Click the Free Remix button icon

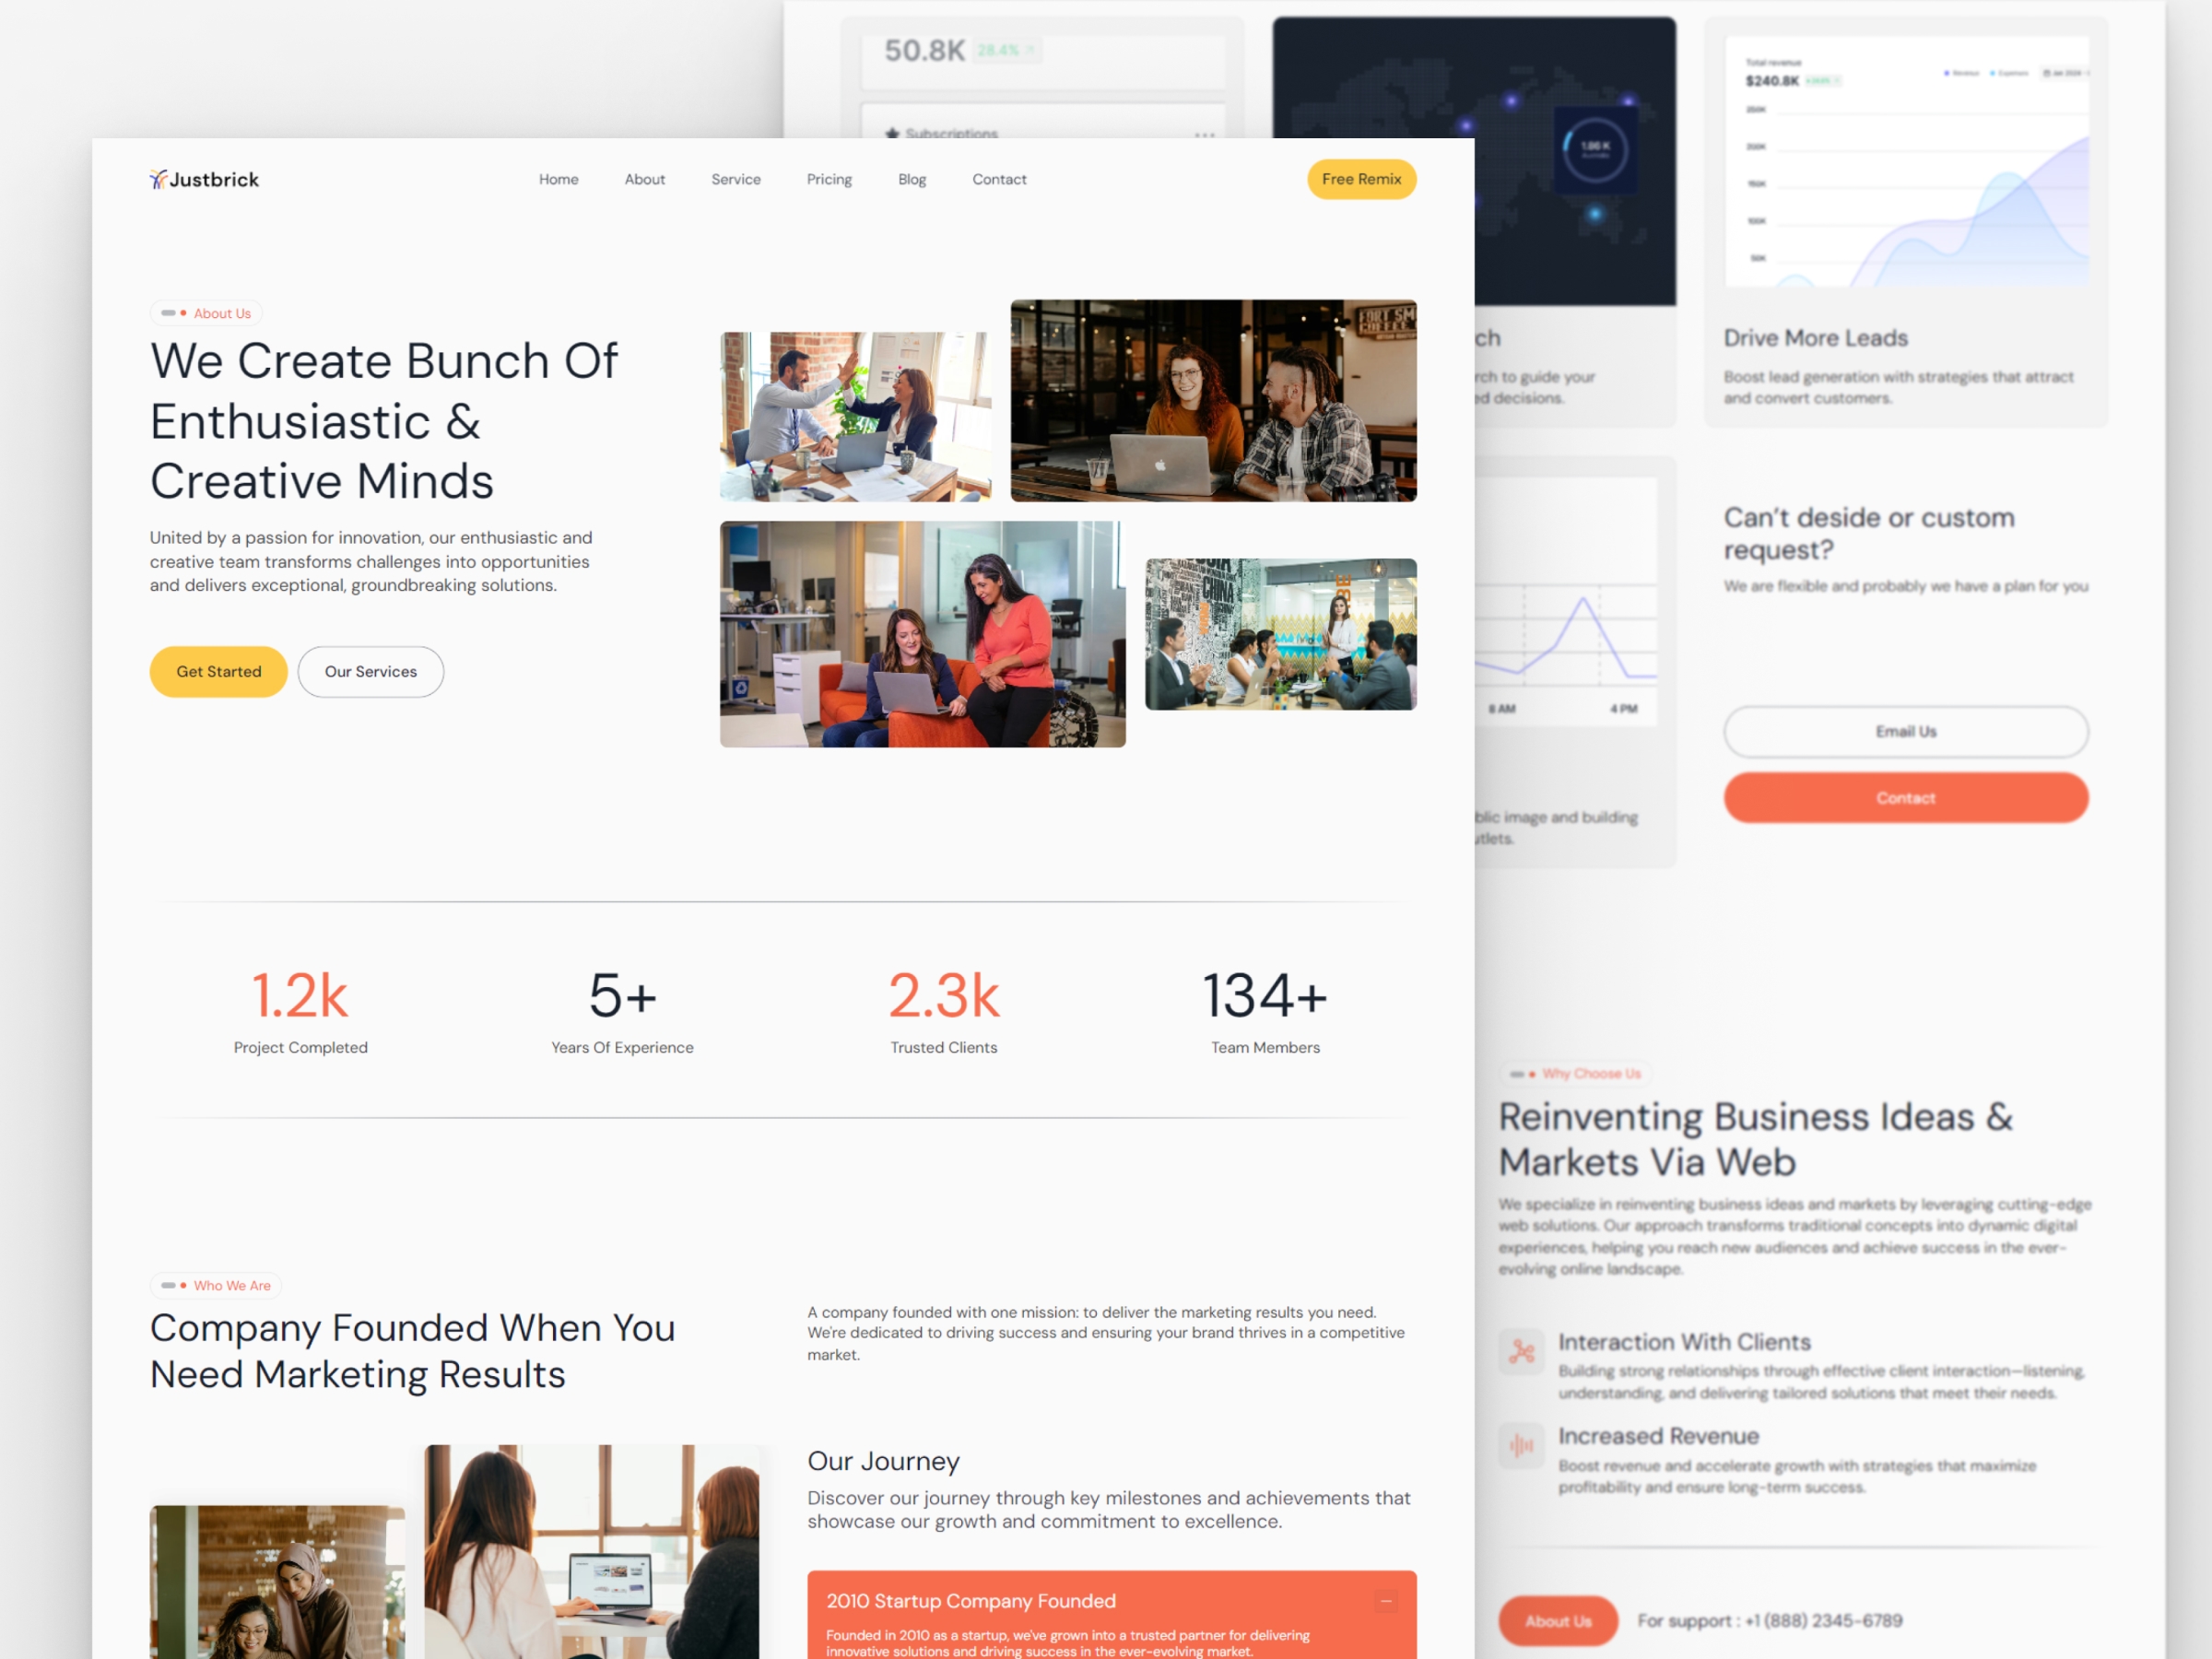(1362, 178)
